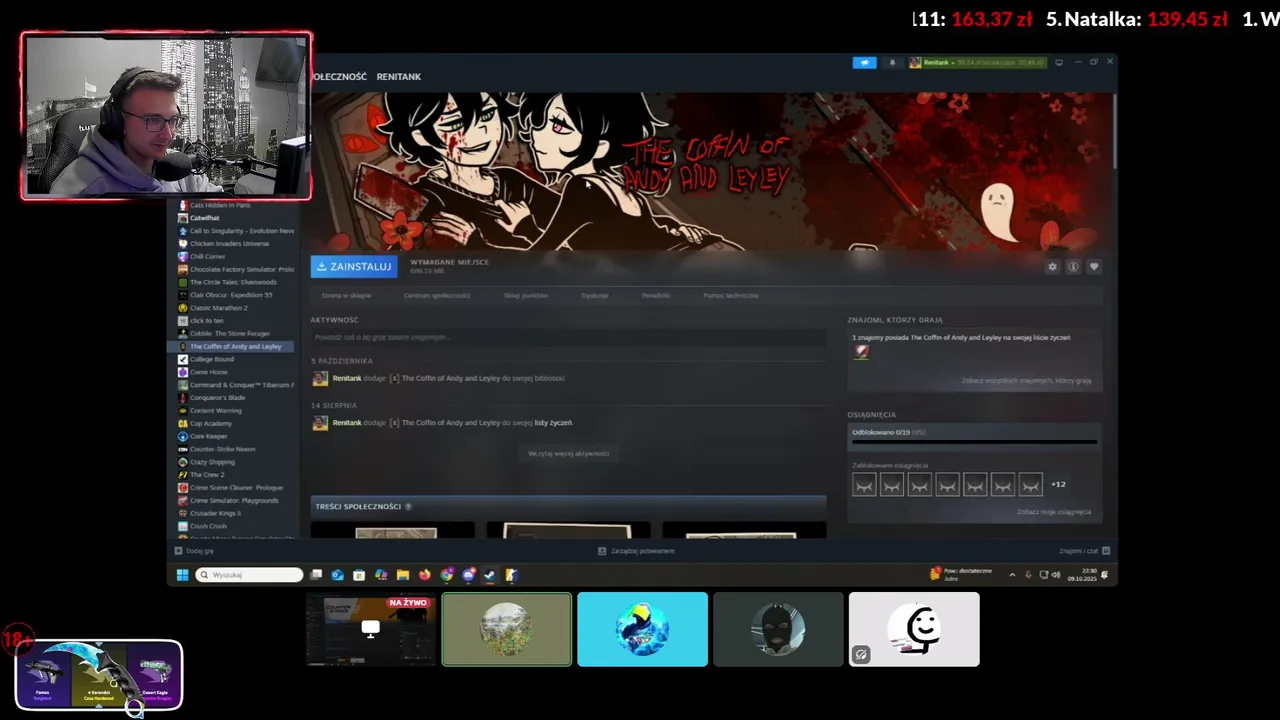Open game settings gear icon
Viewport: 1280px width, 720px height.
[1052, 267]
